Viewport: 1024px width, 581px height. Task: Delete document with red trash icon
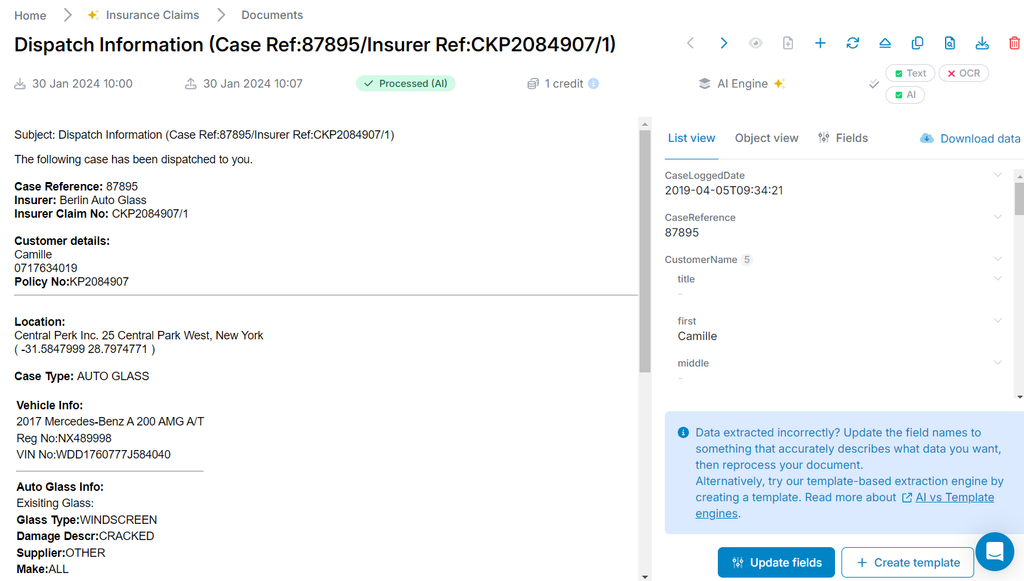(x=1014, y=43)
